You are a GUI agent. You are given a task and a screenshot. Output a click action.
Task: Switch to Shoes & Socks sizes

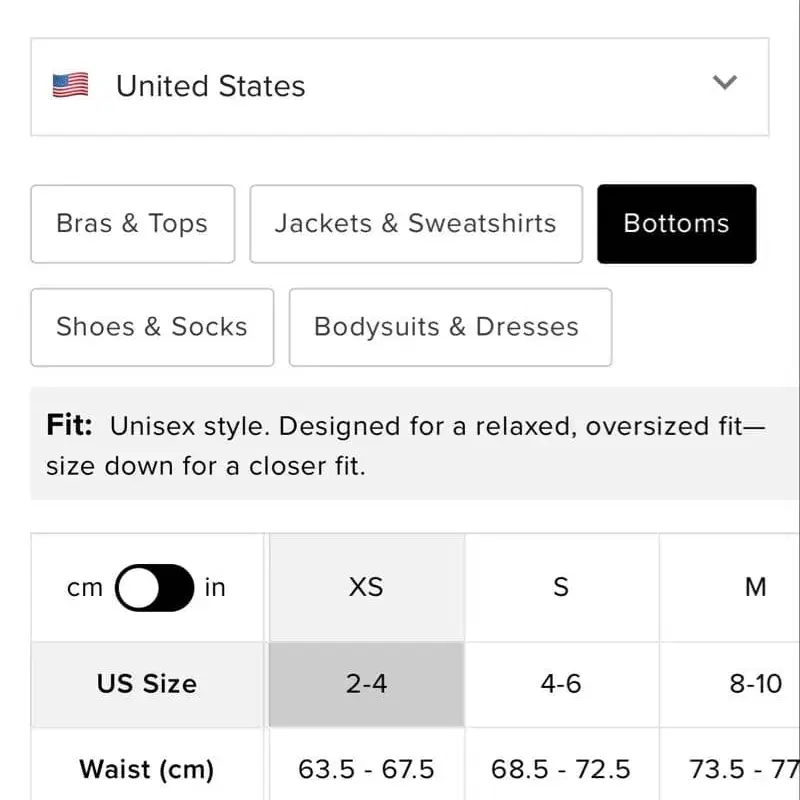(152, 327)
